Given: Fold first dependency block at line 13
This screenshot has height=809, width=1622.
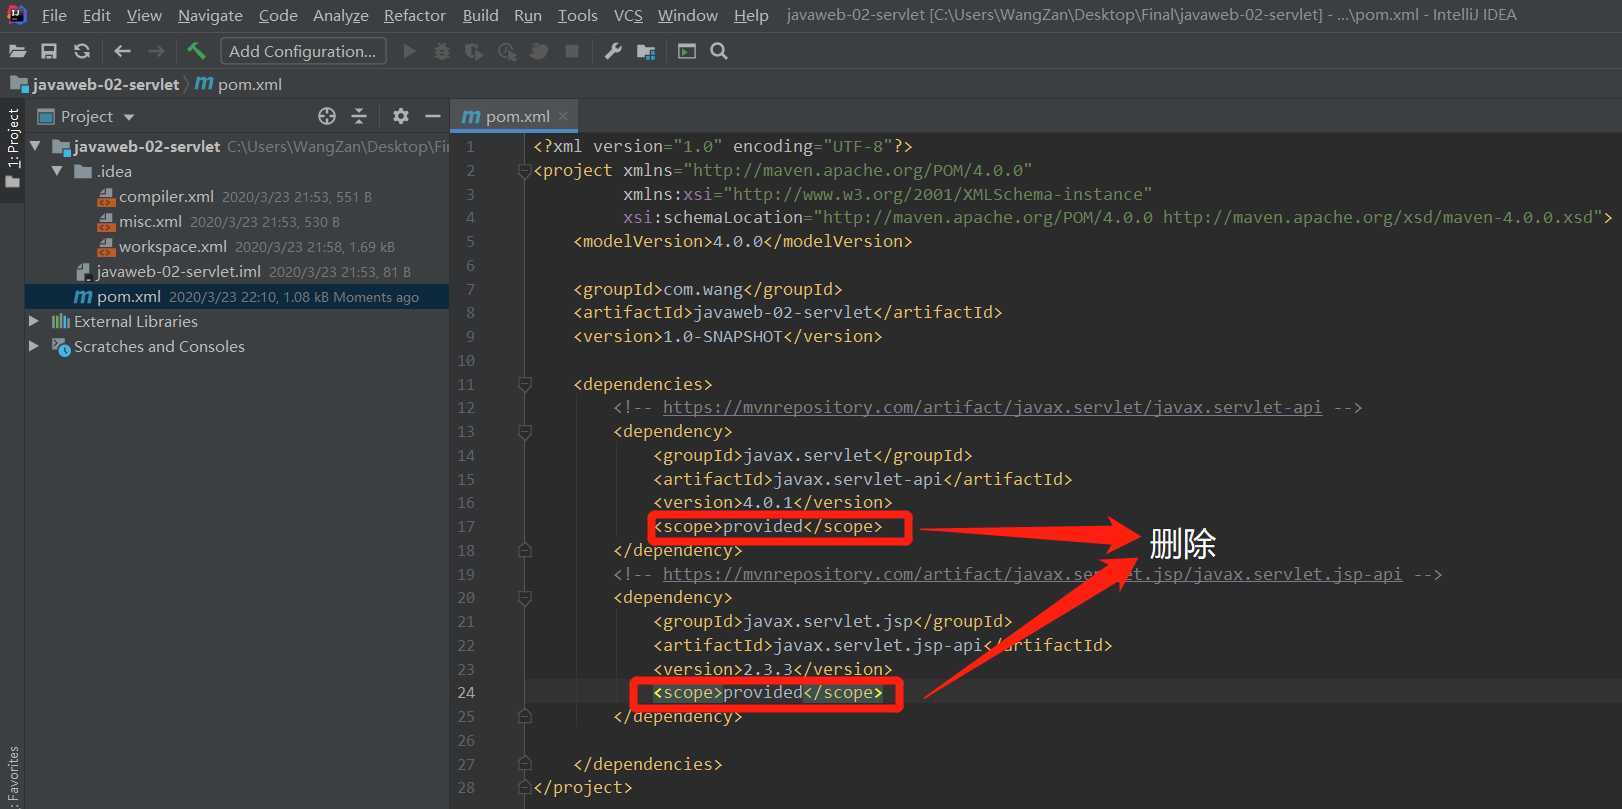Looking at the screenshot, I should click(x=525, y=432).
